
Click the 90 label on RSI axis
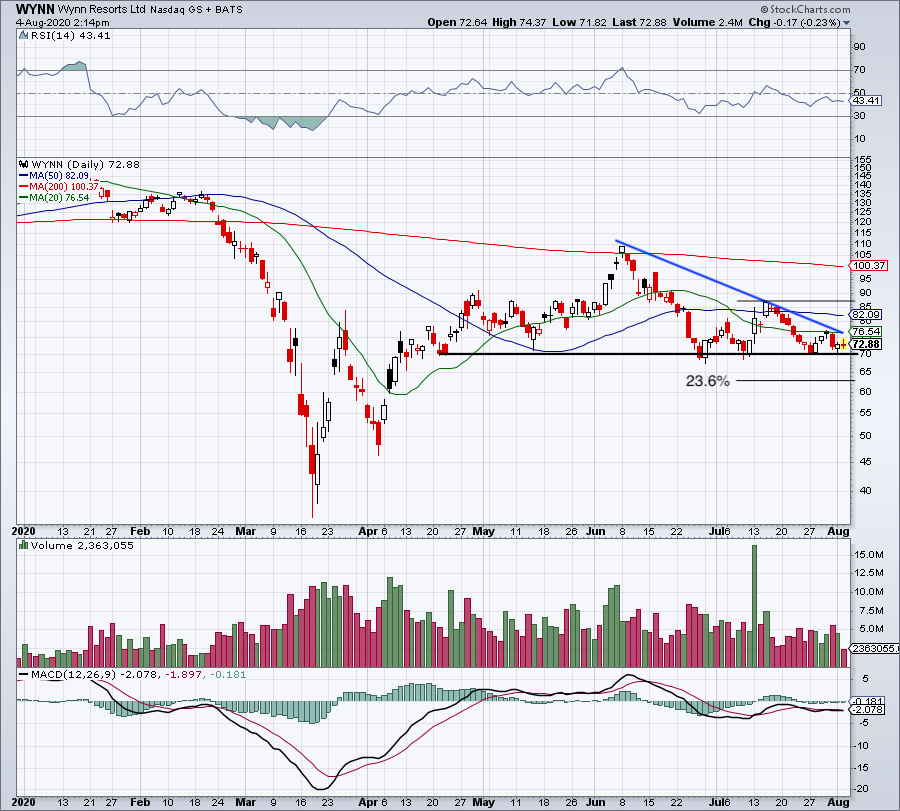860,46
